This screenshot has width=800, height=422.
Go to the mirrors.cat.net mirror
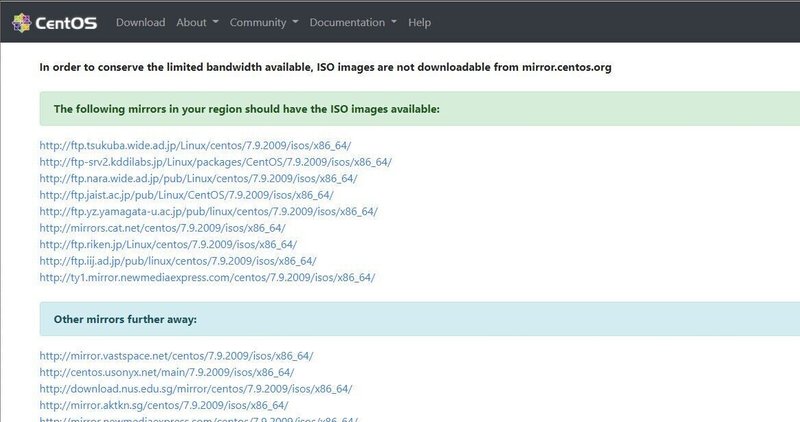tap(162, 228)
